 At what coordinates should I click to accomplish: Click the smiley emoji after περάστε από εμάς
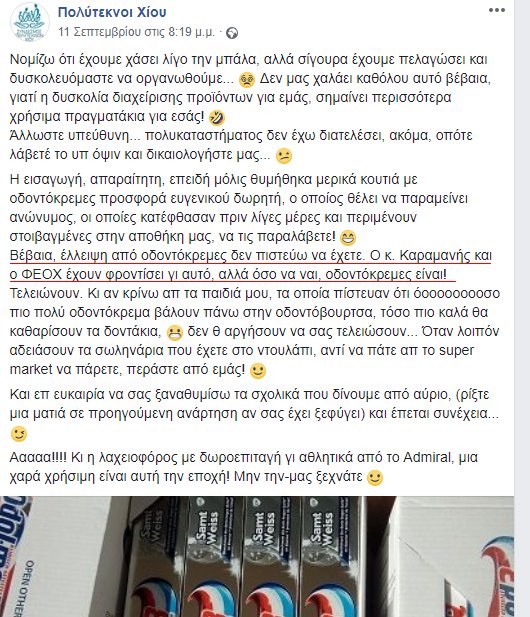pyautogui.click(x=258, y=371)
